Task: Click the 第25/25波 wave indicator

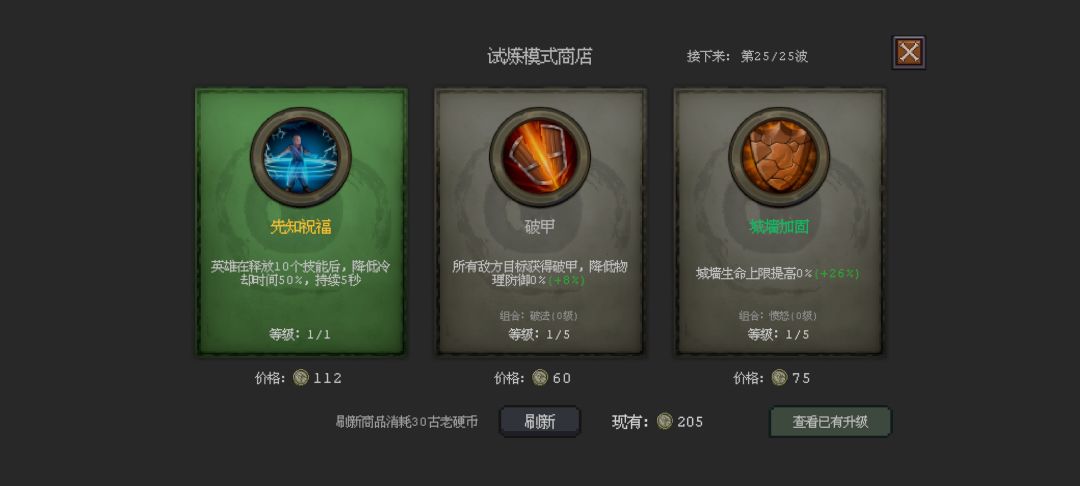Action: coord(774,56)
